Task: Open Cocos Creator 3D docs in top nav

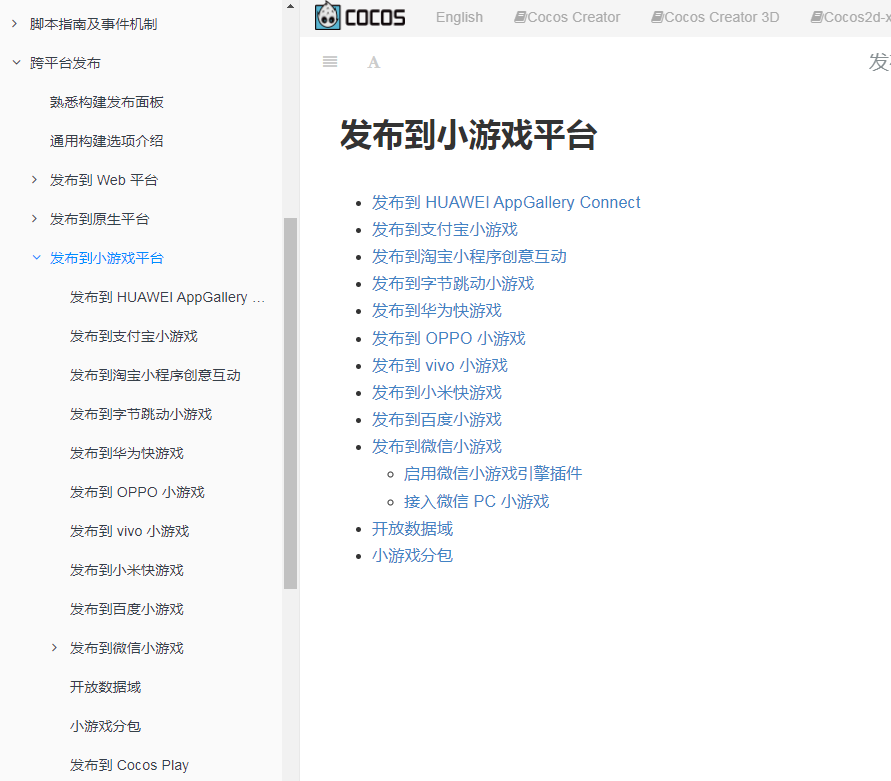Action: (715, 17)
